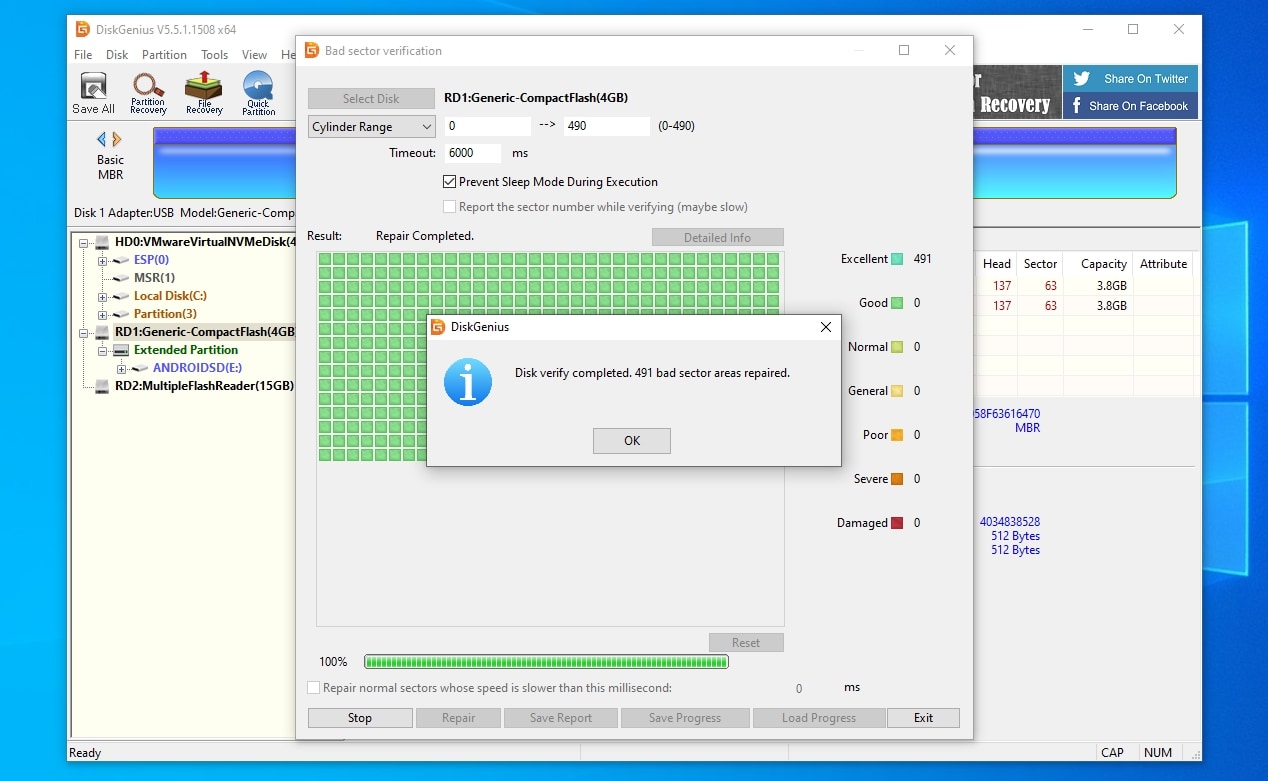Open the View menu
The height and width of the screenshot is (781, 1268).
254,55
